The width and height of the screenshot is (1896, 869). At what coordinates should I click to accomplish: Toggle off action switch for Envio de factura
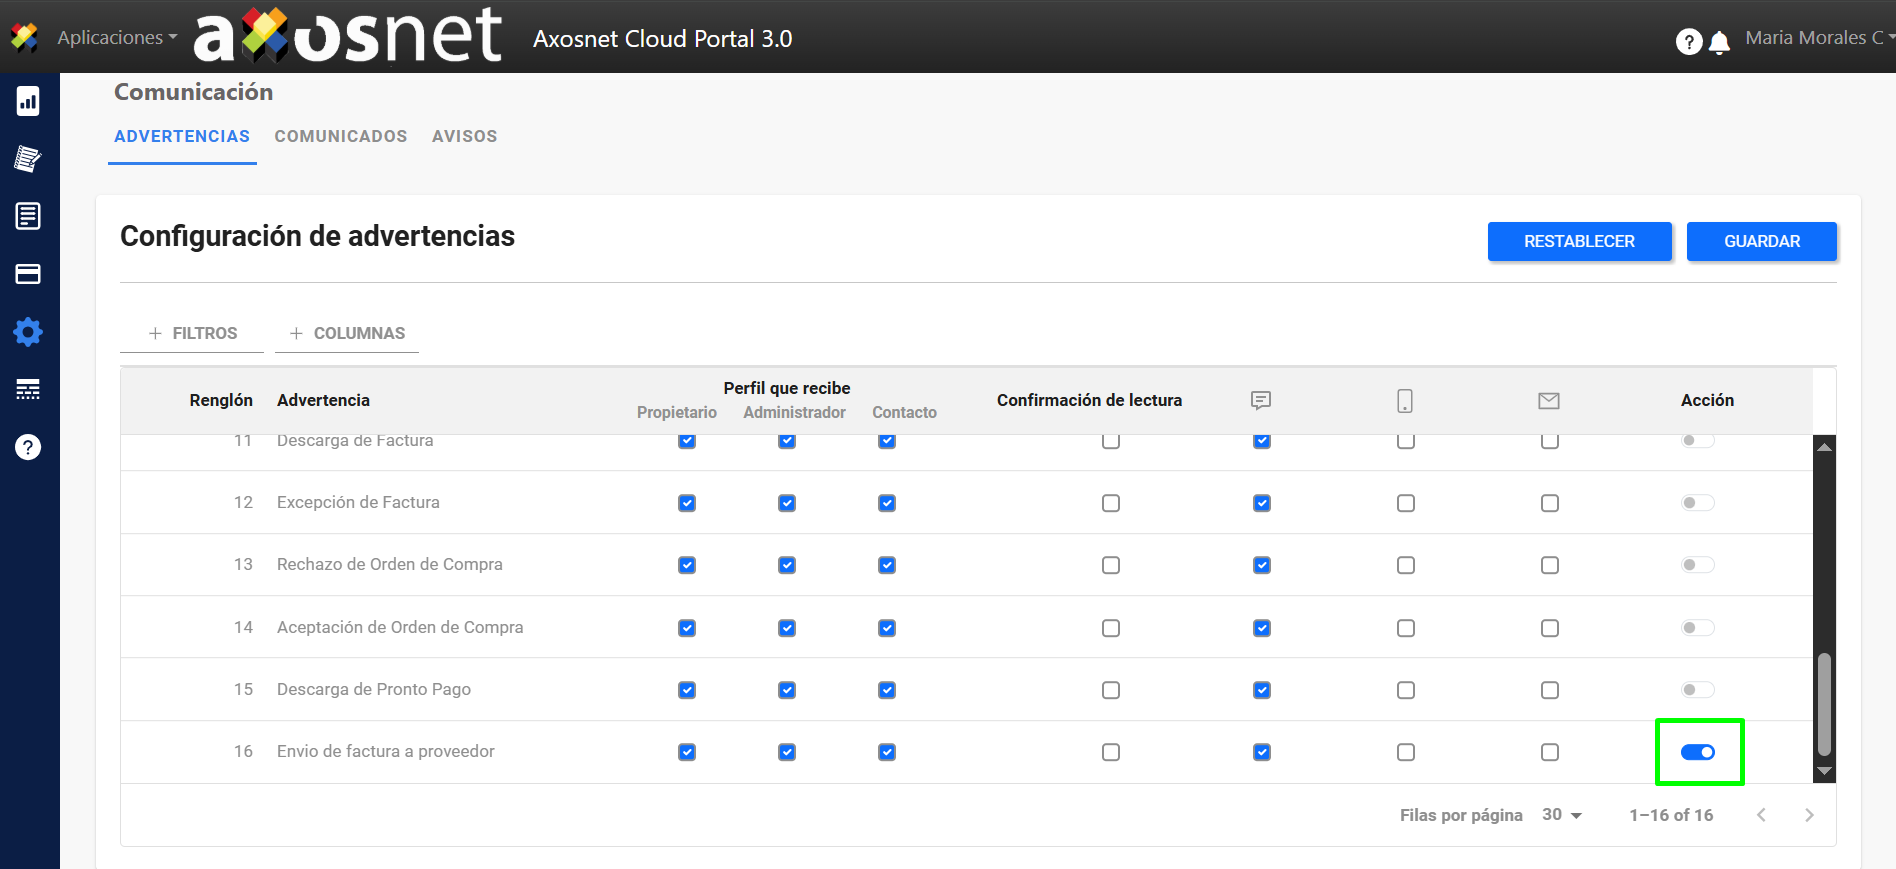(1698, 752)
